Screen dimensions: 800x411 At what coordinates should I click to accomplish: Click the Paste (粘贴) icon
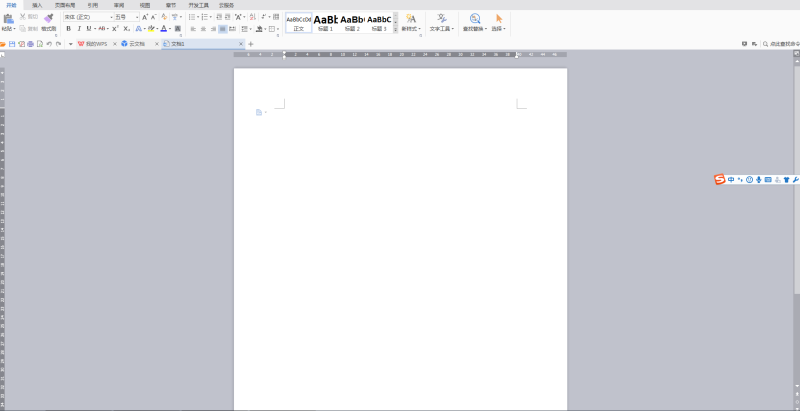pos(7,20)
